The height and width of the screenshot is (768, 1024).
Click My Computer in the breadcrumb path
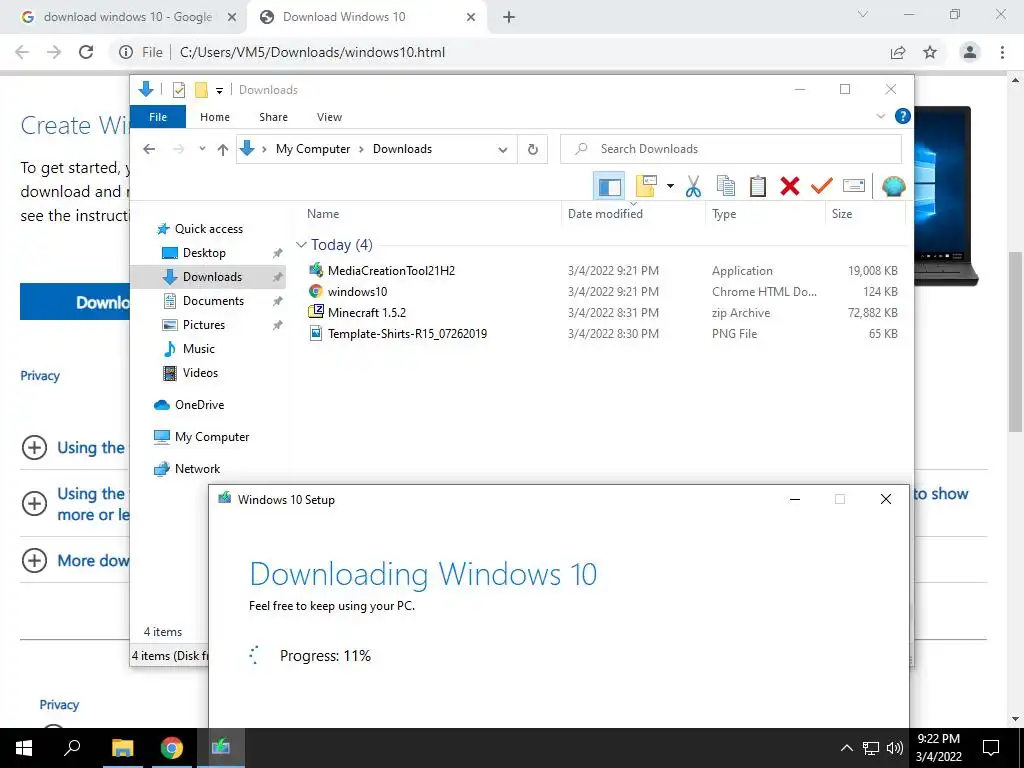click(313, 149)
